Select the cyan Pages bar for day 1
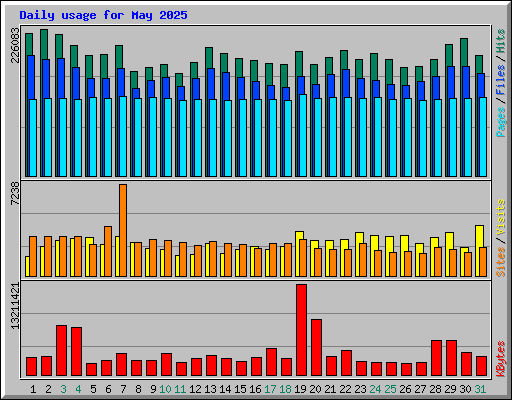Screen dimensions: 512x400 tap(33, 138)
